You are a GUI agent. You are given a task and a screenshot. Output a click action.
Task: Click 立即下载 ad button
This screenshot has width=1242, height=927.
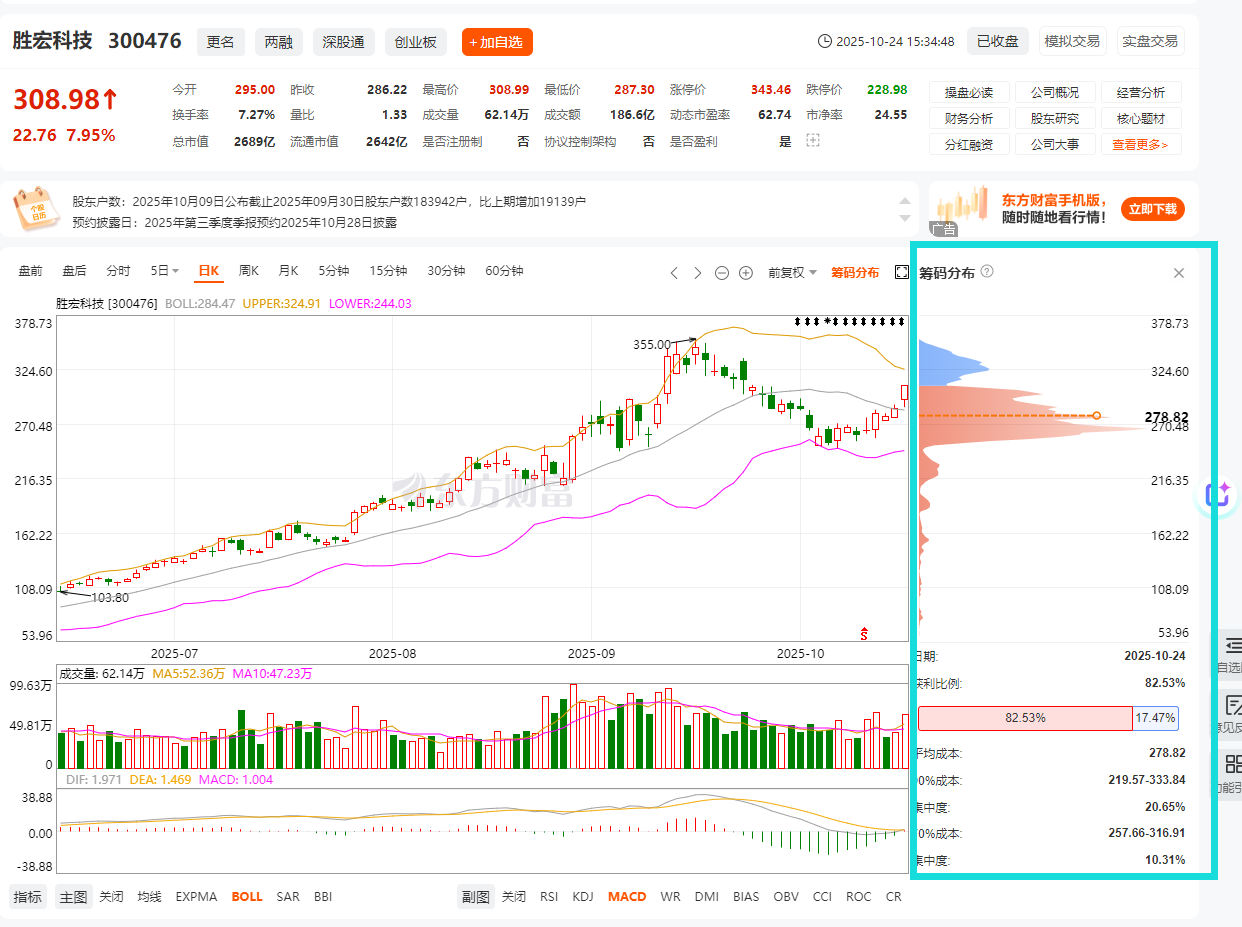1155,209
